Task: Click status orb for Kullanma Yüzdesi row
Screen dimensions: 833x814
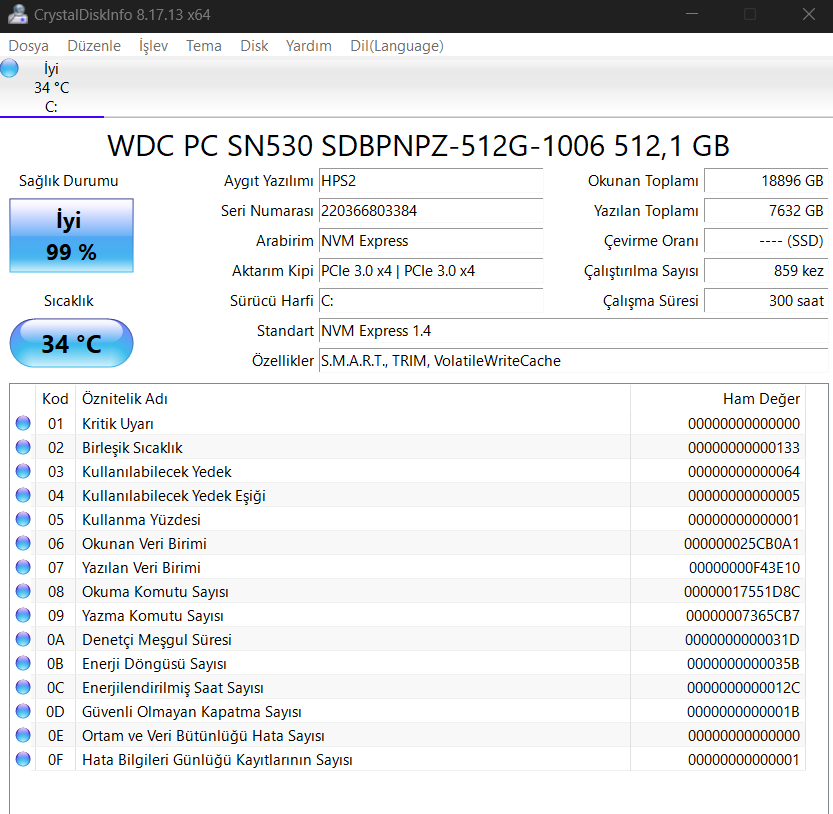Action: (23, 519)
